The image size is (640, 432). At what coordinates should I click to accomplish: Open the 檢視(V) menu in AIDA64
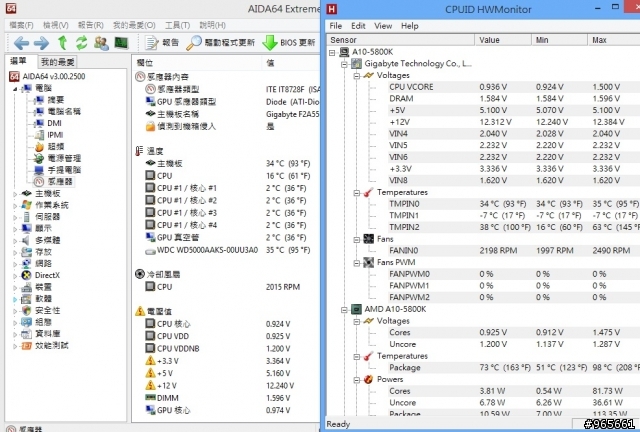[56, 25]
